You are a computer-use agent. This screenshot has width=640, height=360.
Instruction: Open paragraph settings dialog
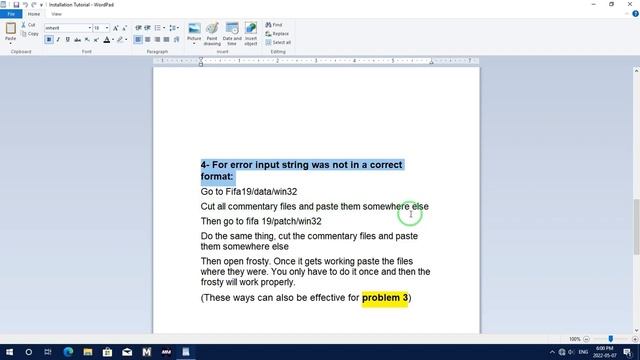coord(176,40)
